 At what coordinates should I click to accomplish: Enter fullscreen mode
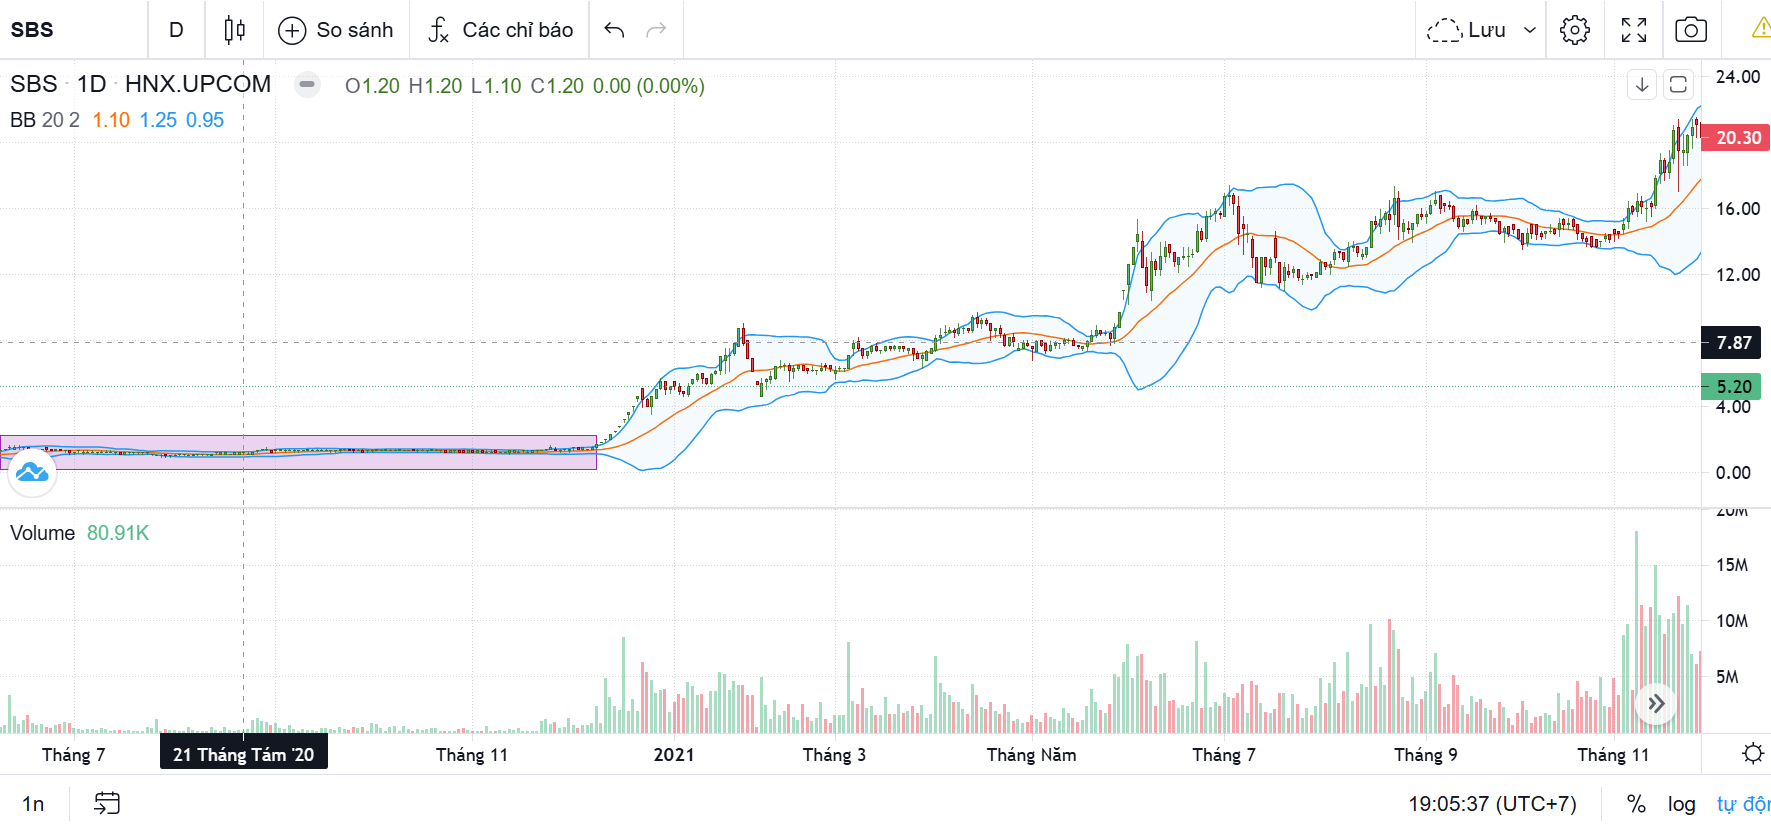pyautogui.click(x=1633, y=30)
